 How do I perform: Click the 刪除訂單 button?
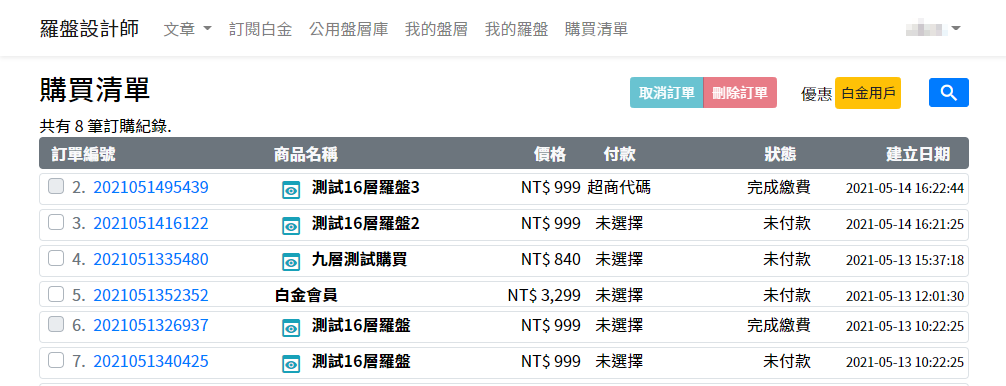pos(740,92)
